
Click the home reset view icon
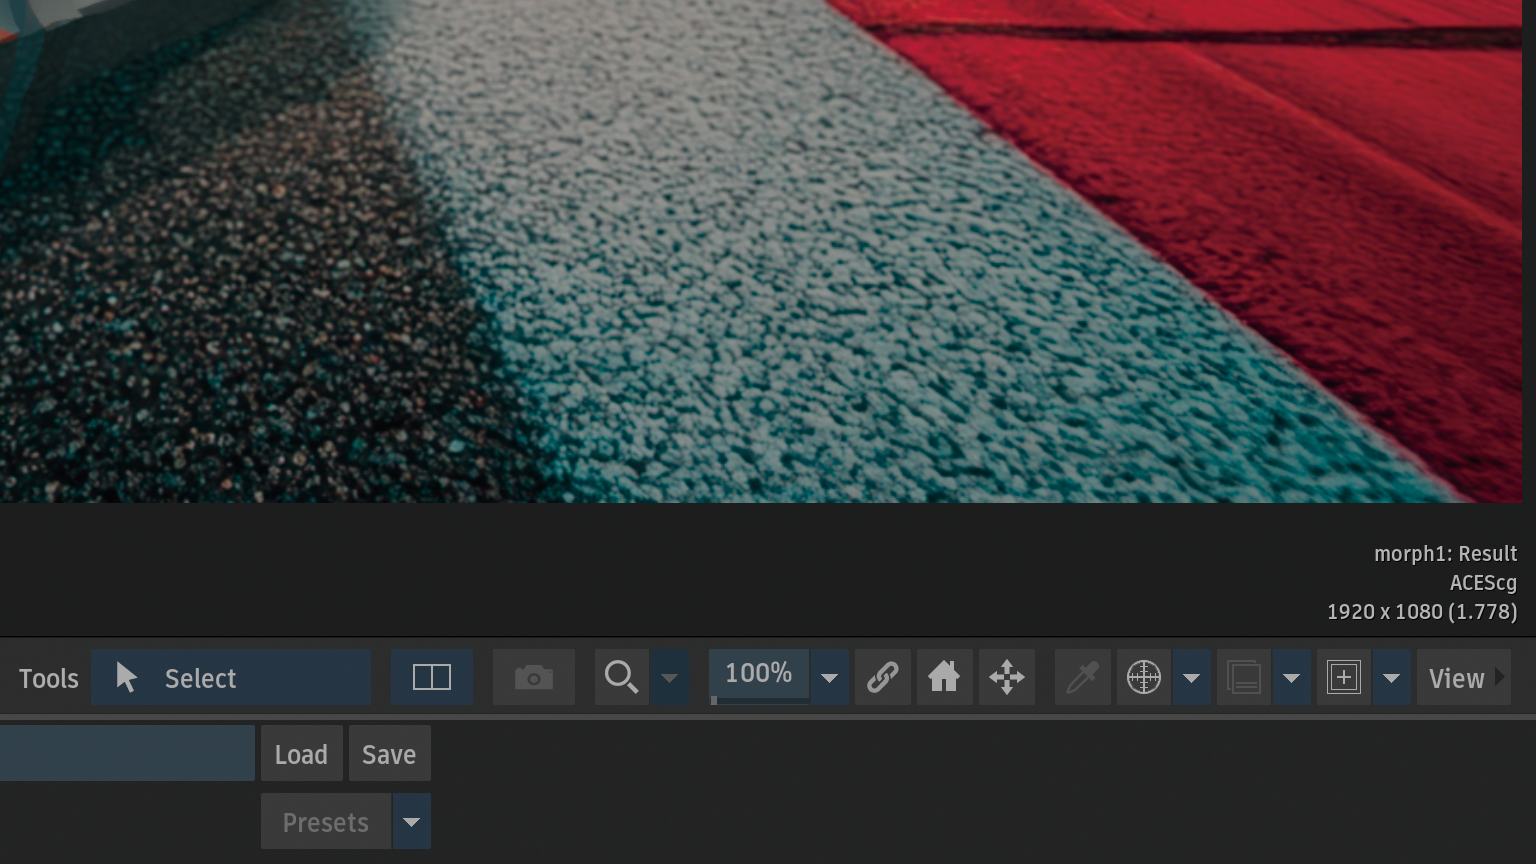[x=943, y=678]
